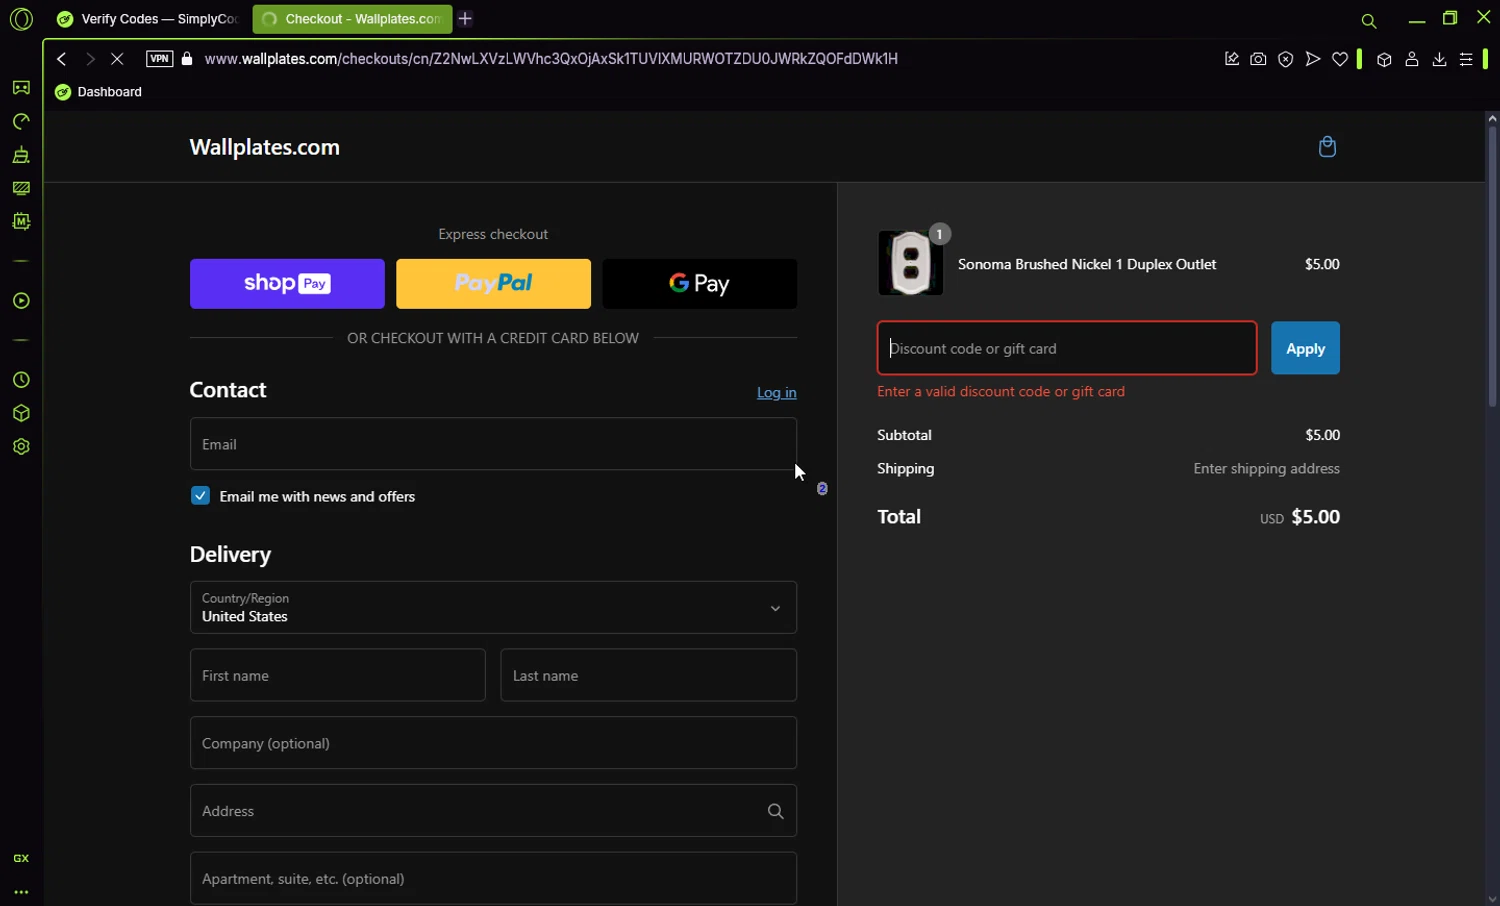Click the Sonoma outlet product thumbnail

[x=910, y=263]
